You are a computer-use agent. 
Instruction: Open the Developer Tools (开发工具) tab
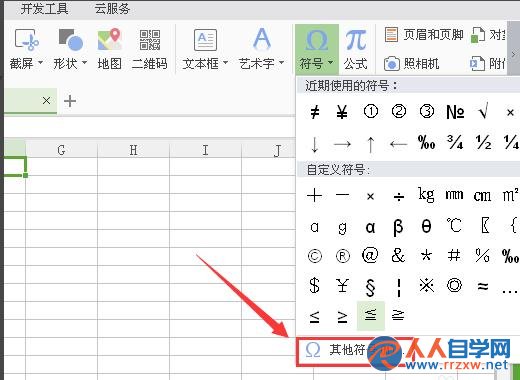tap(44, 9)
